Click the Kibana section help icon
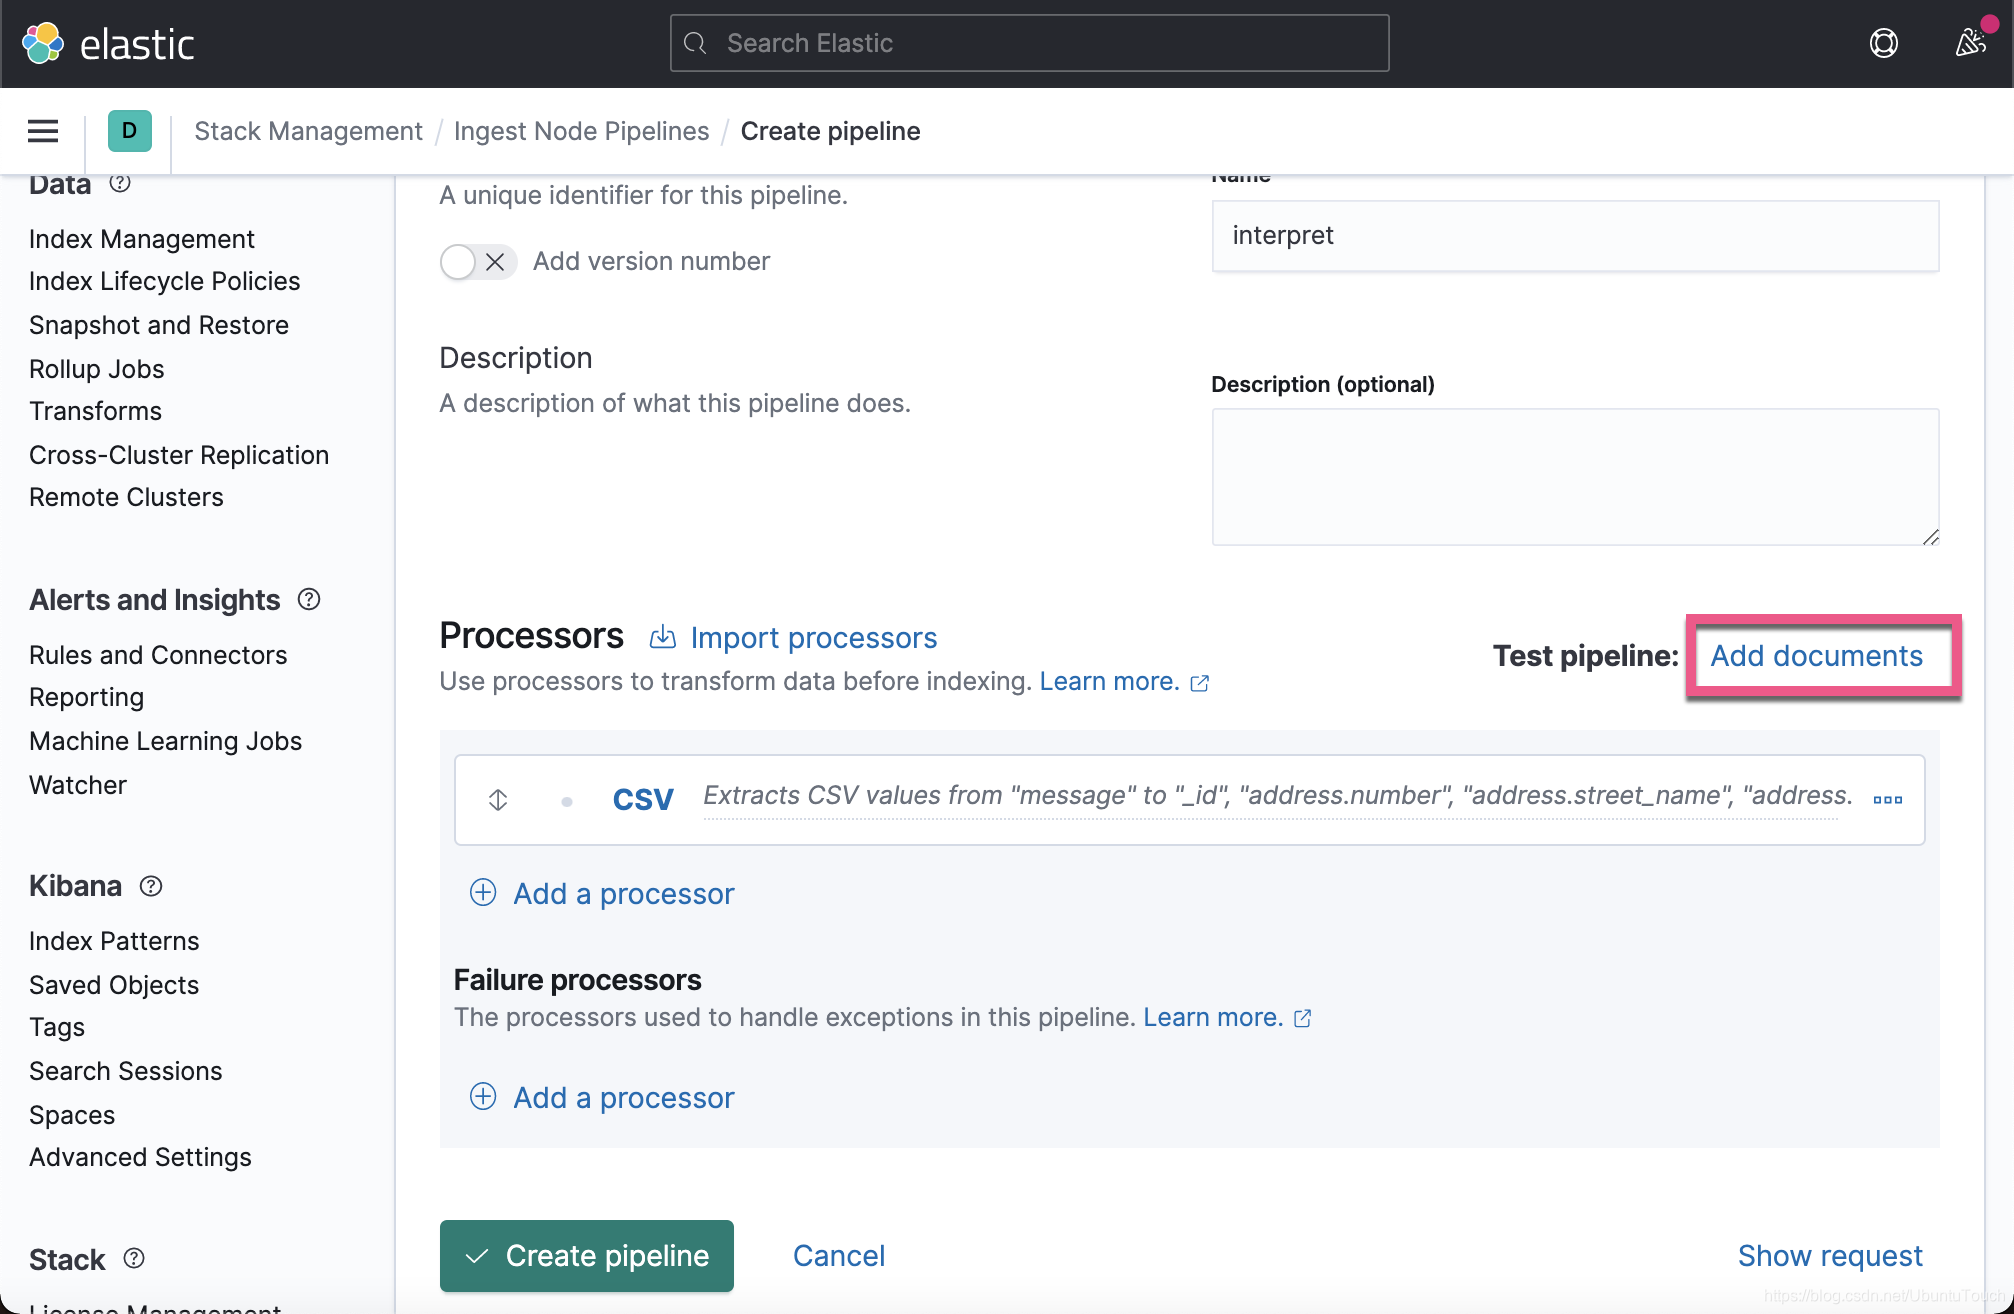The width and height of the screenshot is (2014, 1314). tap(150, 886)
